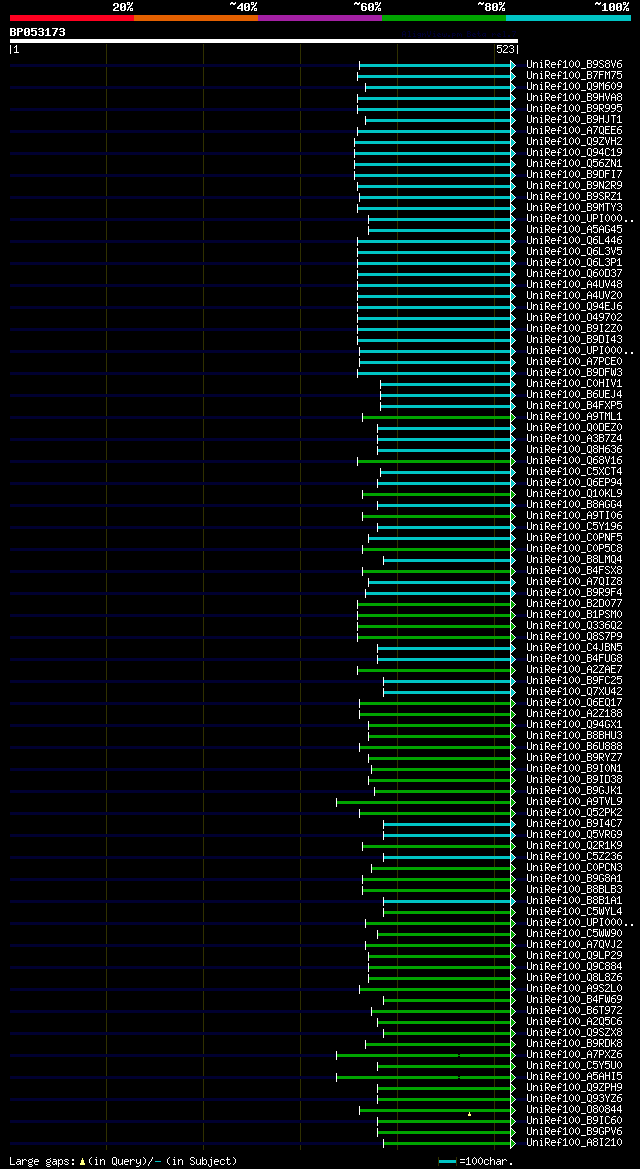Select the UniRef100_B8LMQ4 label
This screenshot has height=1169, width=640.
[x=574, y=559]
